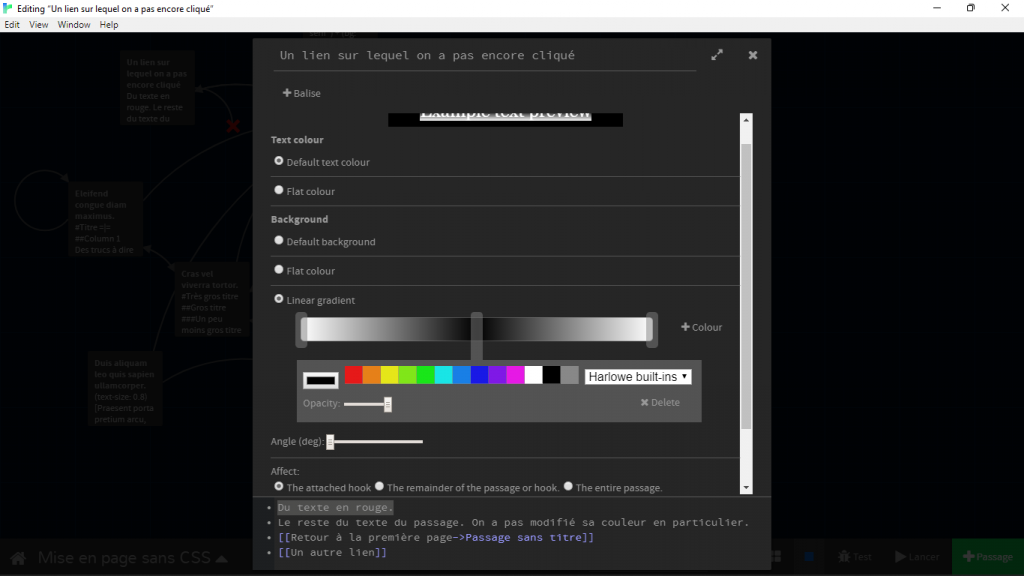The width and height of the screenshot is (1024, 576).
Task: Pick the yellow colour swatch
Action: coord(389,375)
